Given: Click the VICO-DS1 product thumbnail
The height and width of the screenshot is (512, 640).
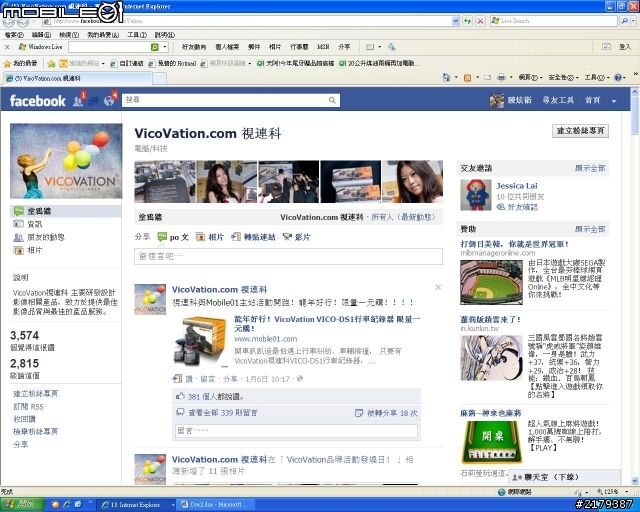Looking at the screenshot, I should [x=200, y=341].
